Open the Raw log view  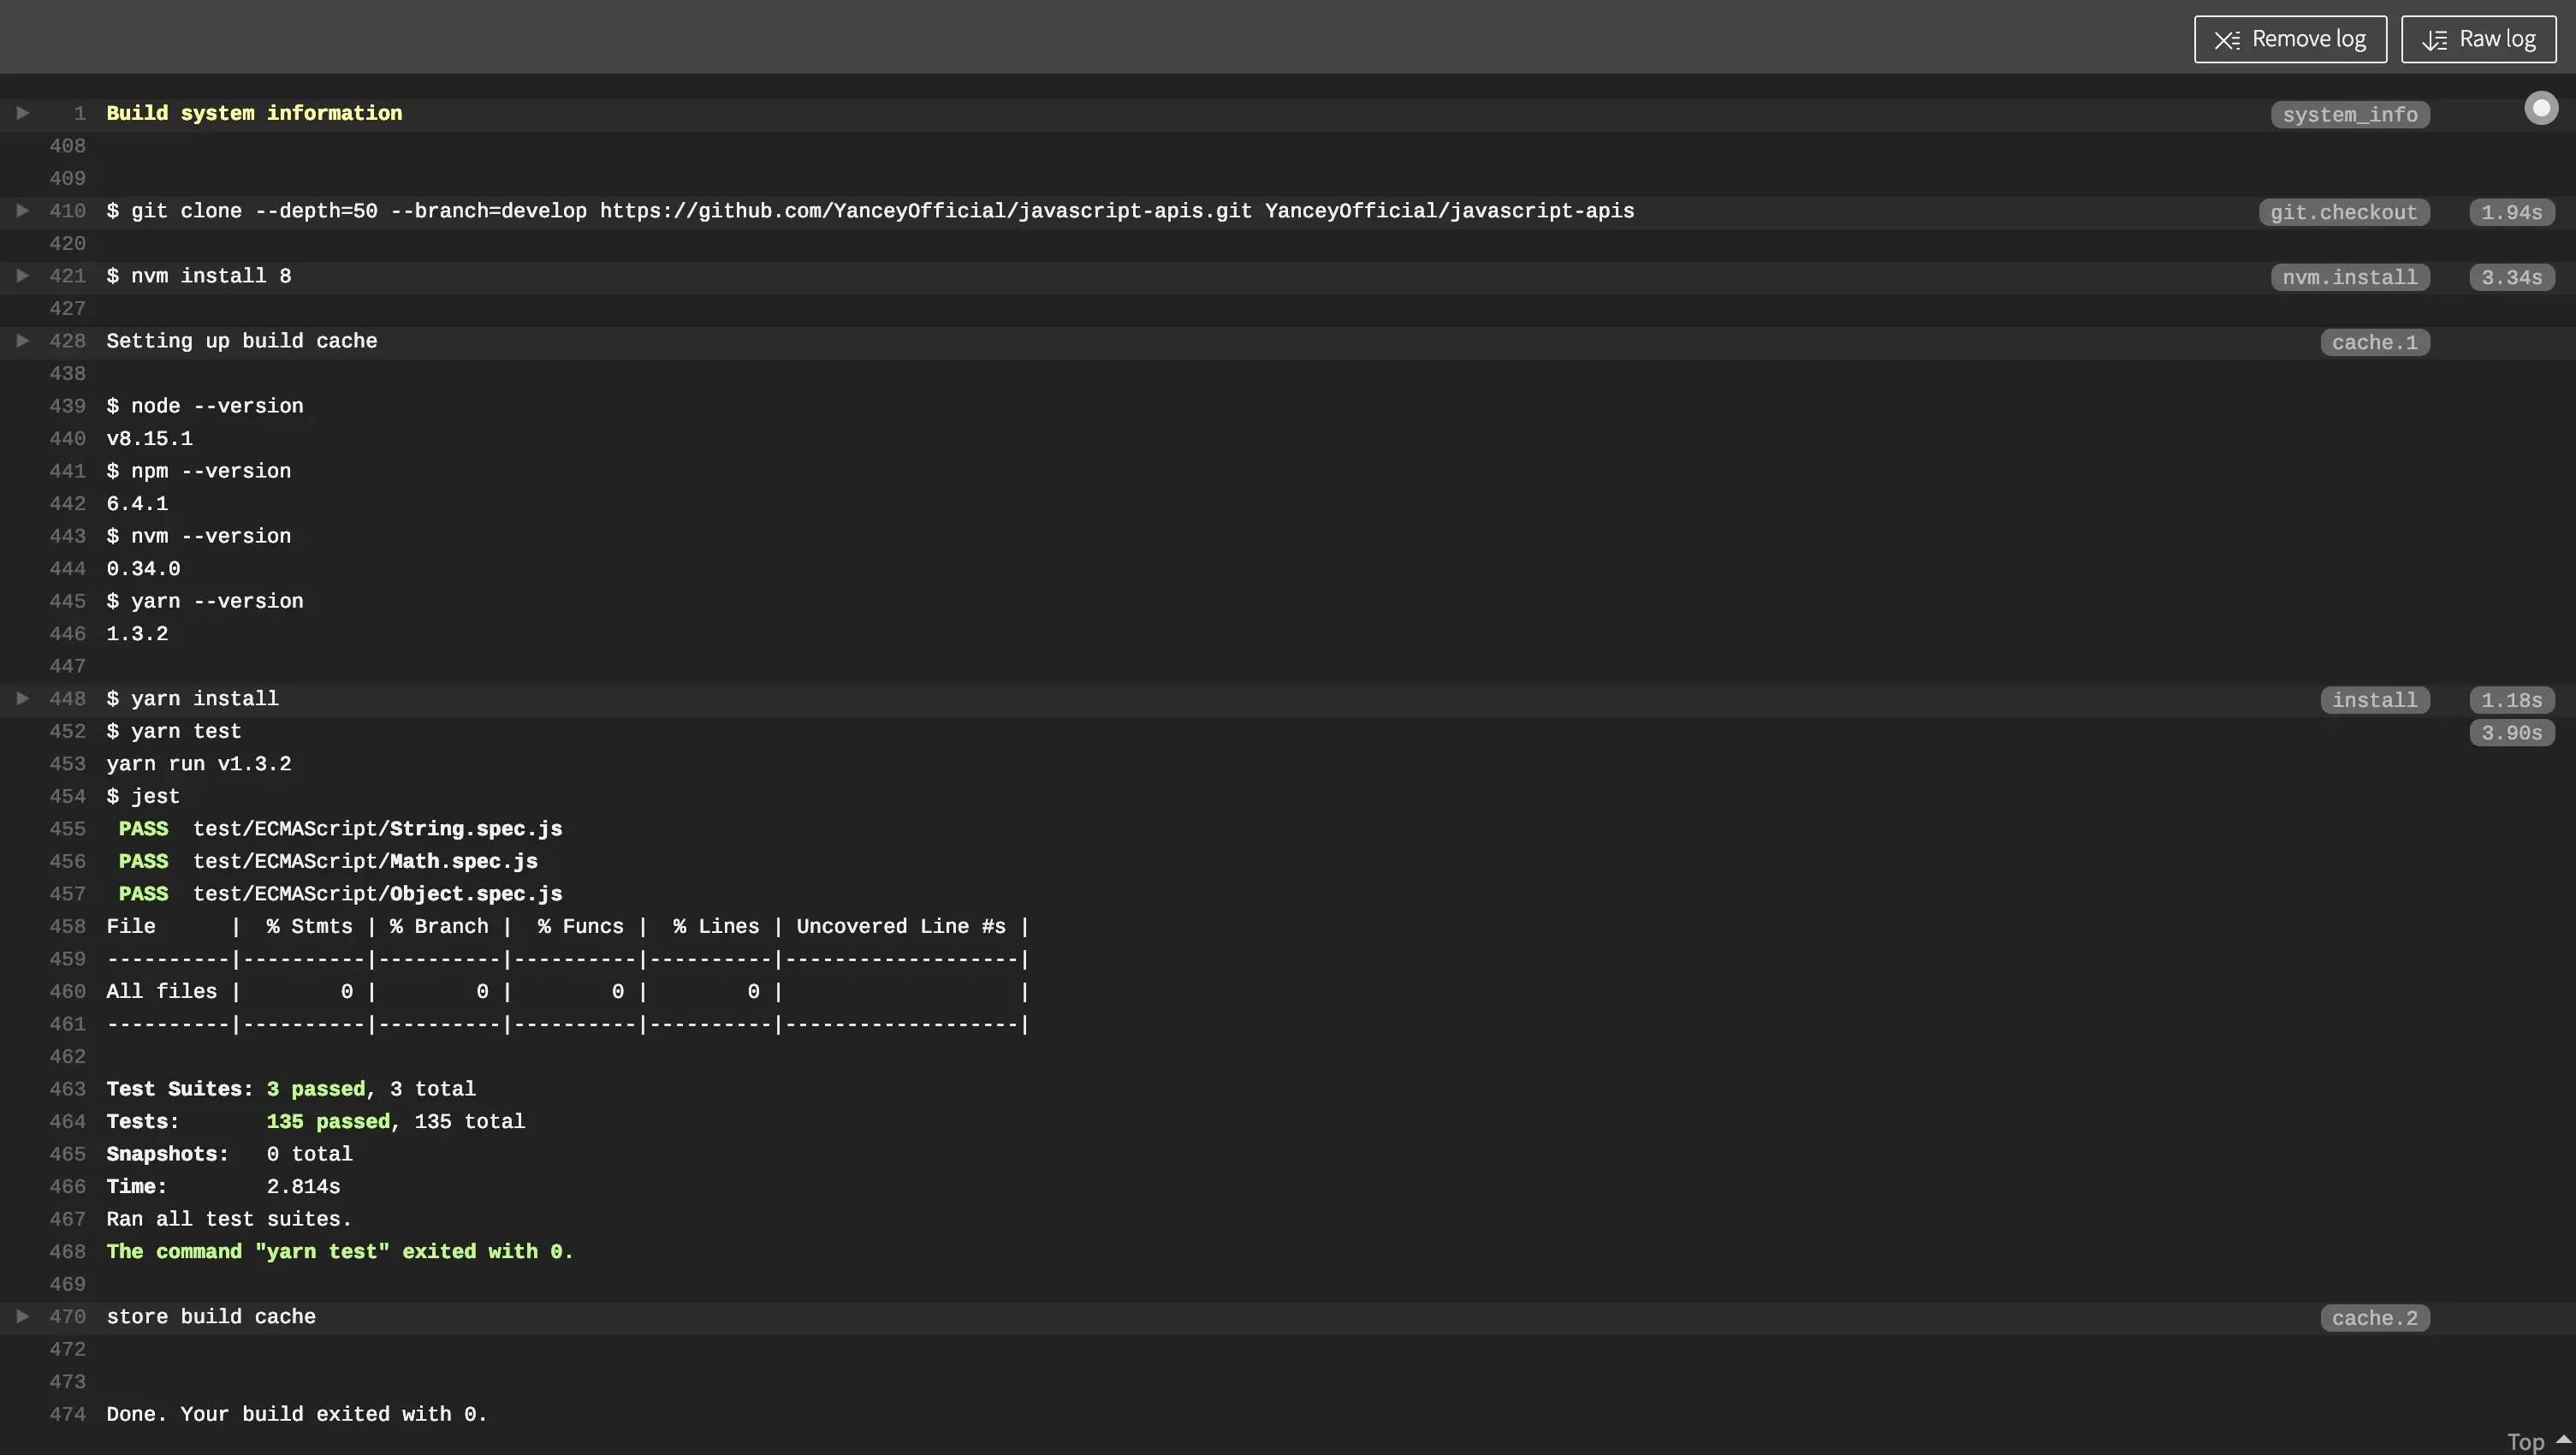[2478, 39]
